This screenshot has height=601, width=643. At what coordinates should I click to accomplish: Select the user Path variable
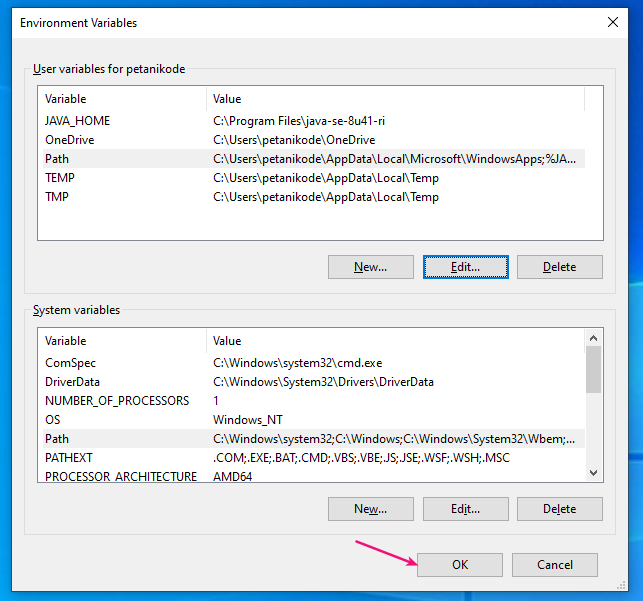[57, 159]
